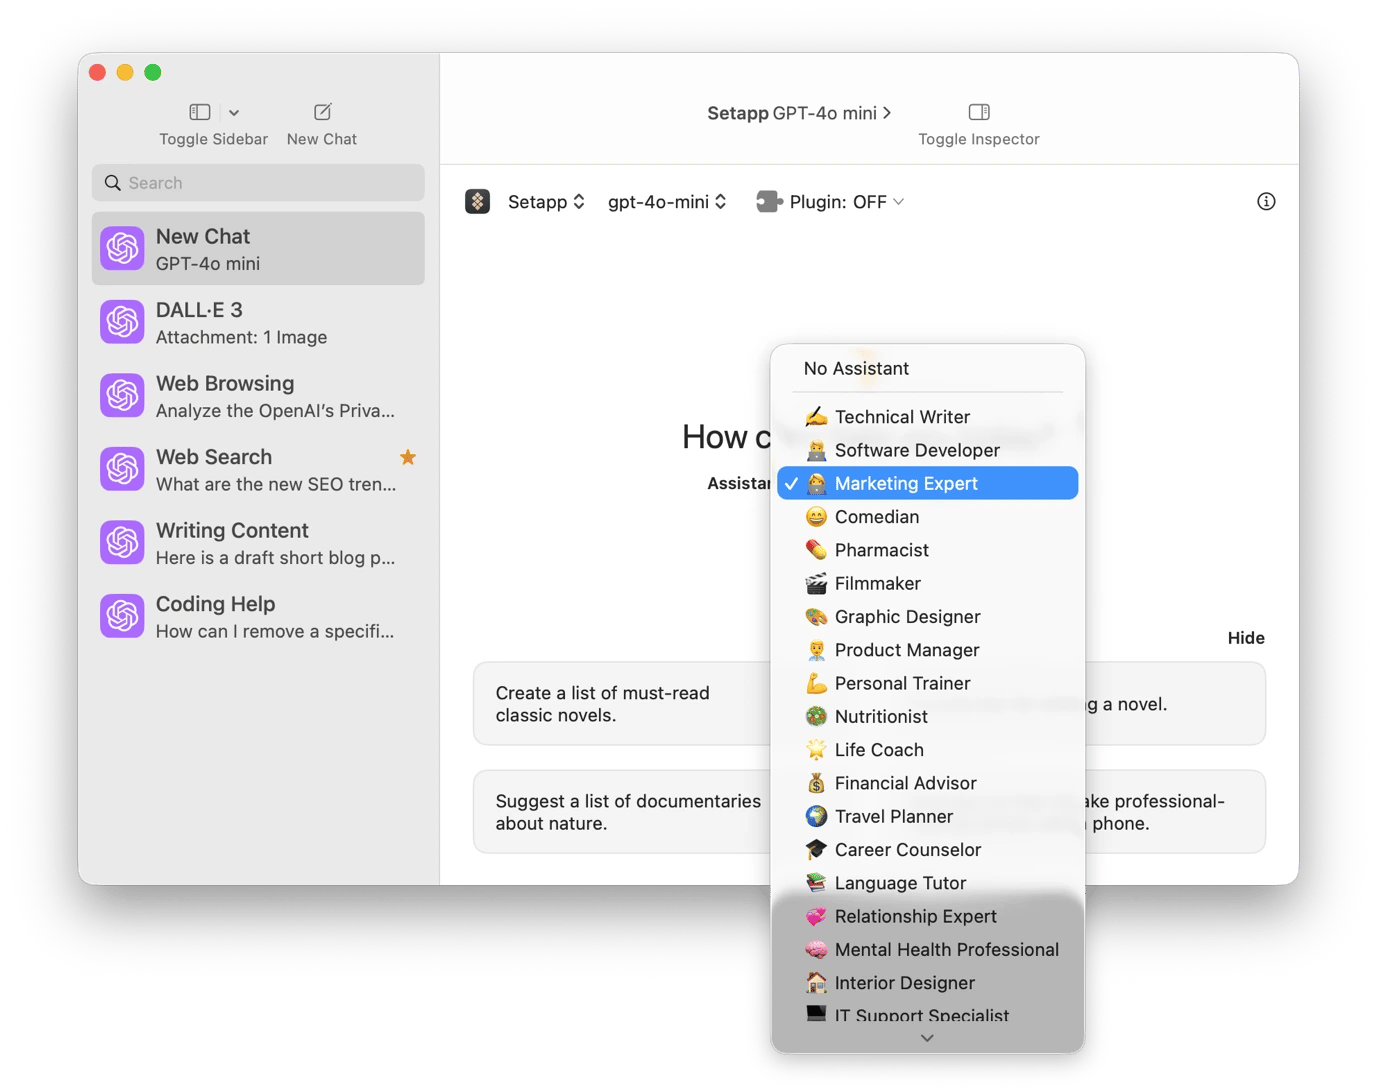This screenshot has width=1377, height=1092.
Task: Open the Web Search conversation
Action: (258, 470)
